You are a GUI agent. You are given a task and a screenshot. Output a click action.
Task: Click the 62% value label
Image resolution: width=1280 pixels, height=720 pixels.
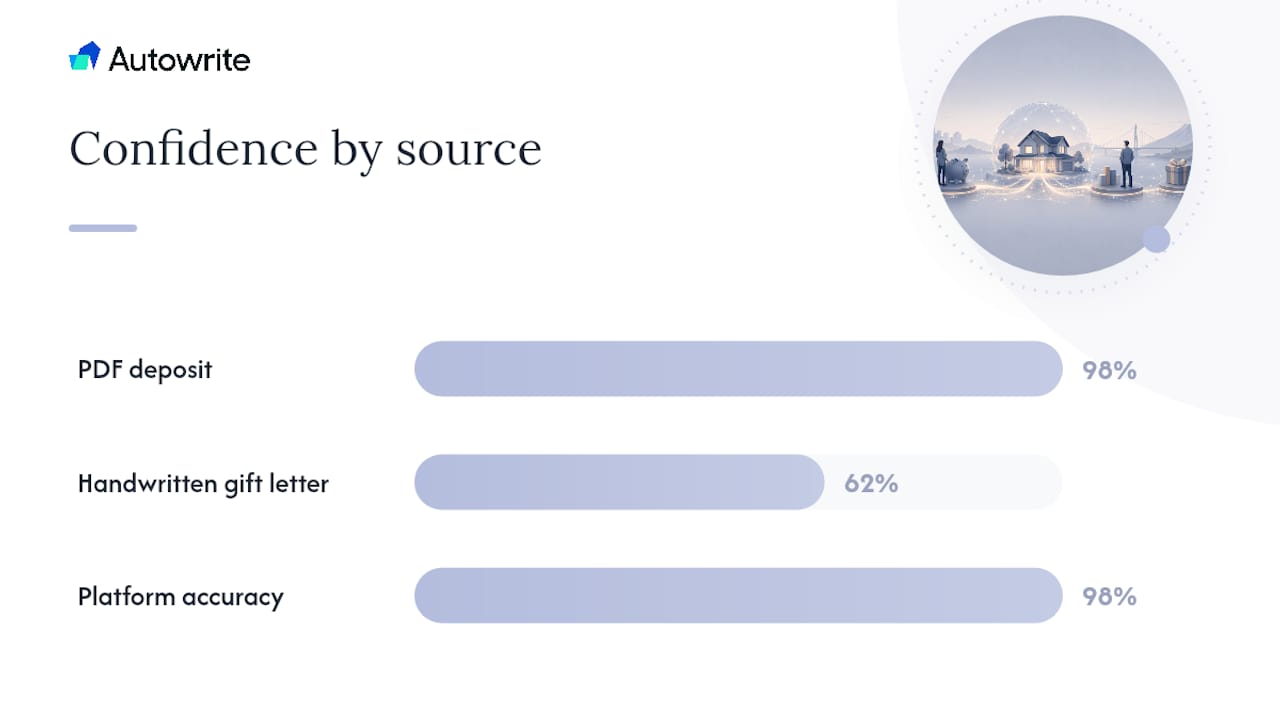coord(871,484)
